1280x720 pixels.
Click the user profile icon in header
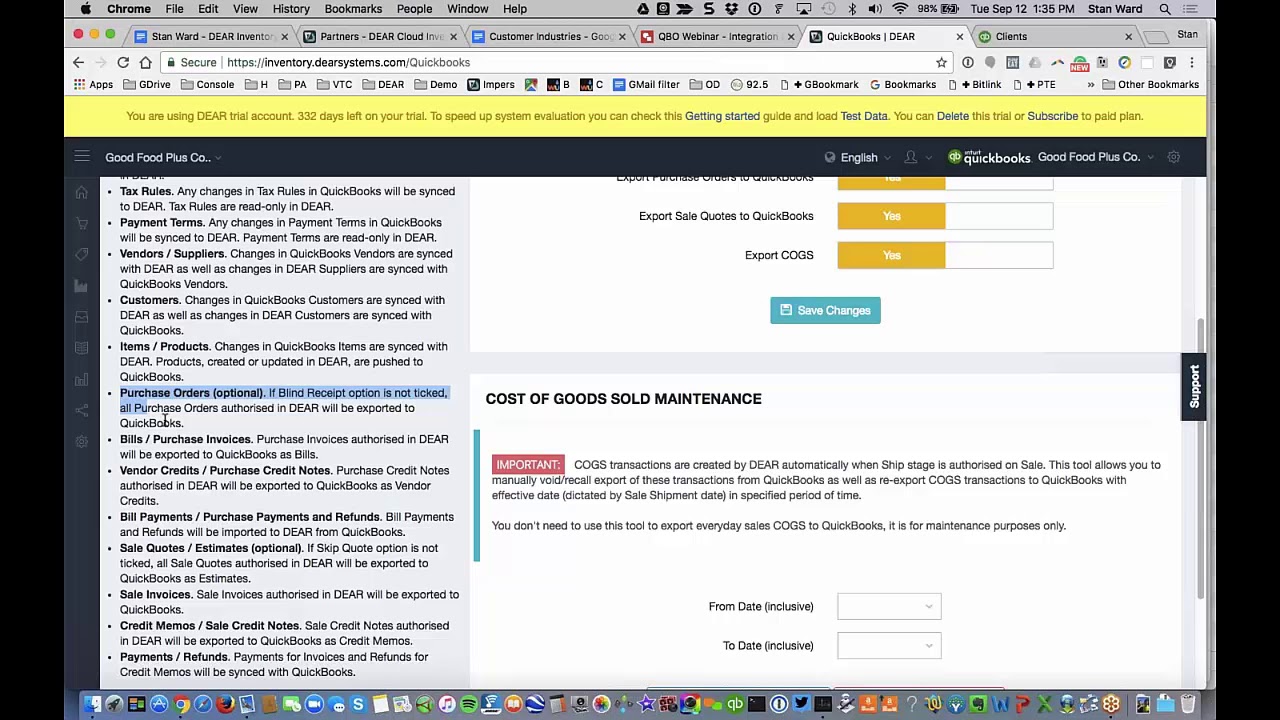pyautogui.click(x=911, y=157)
